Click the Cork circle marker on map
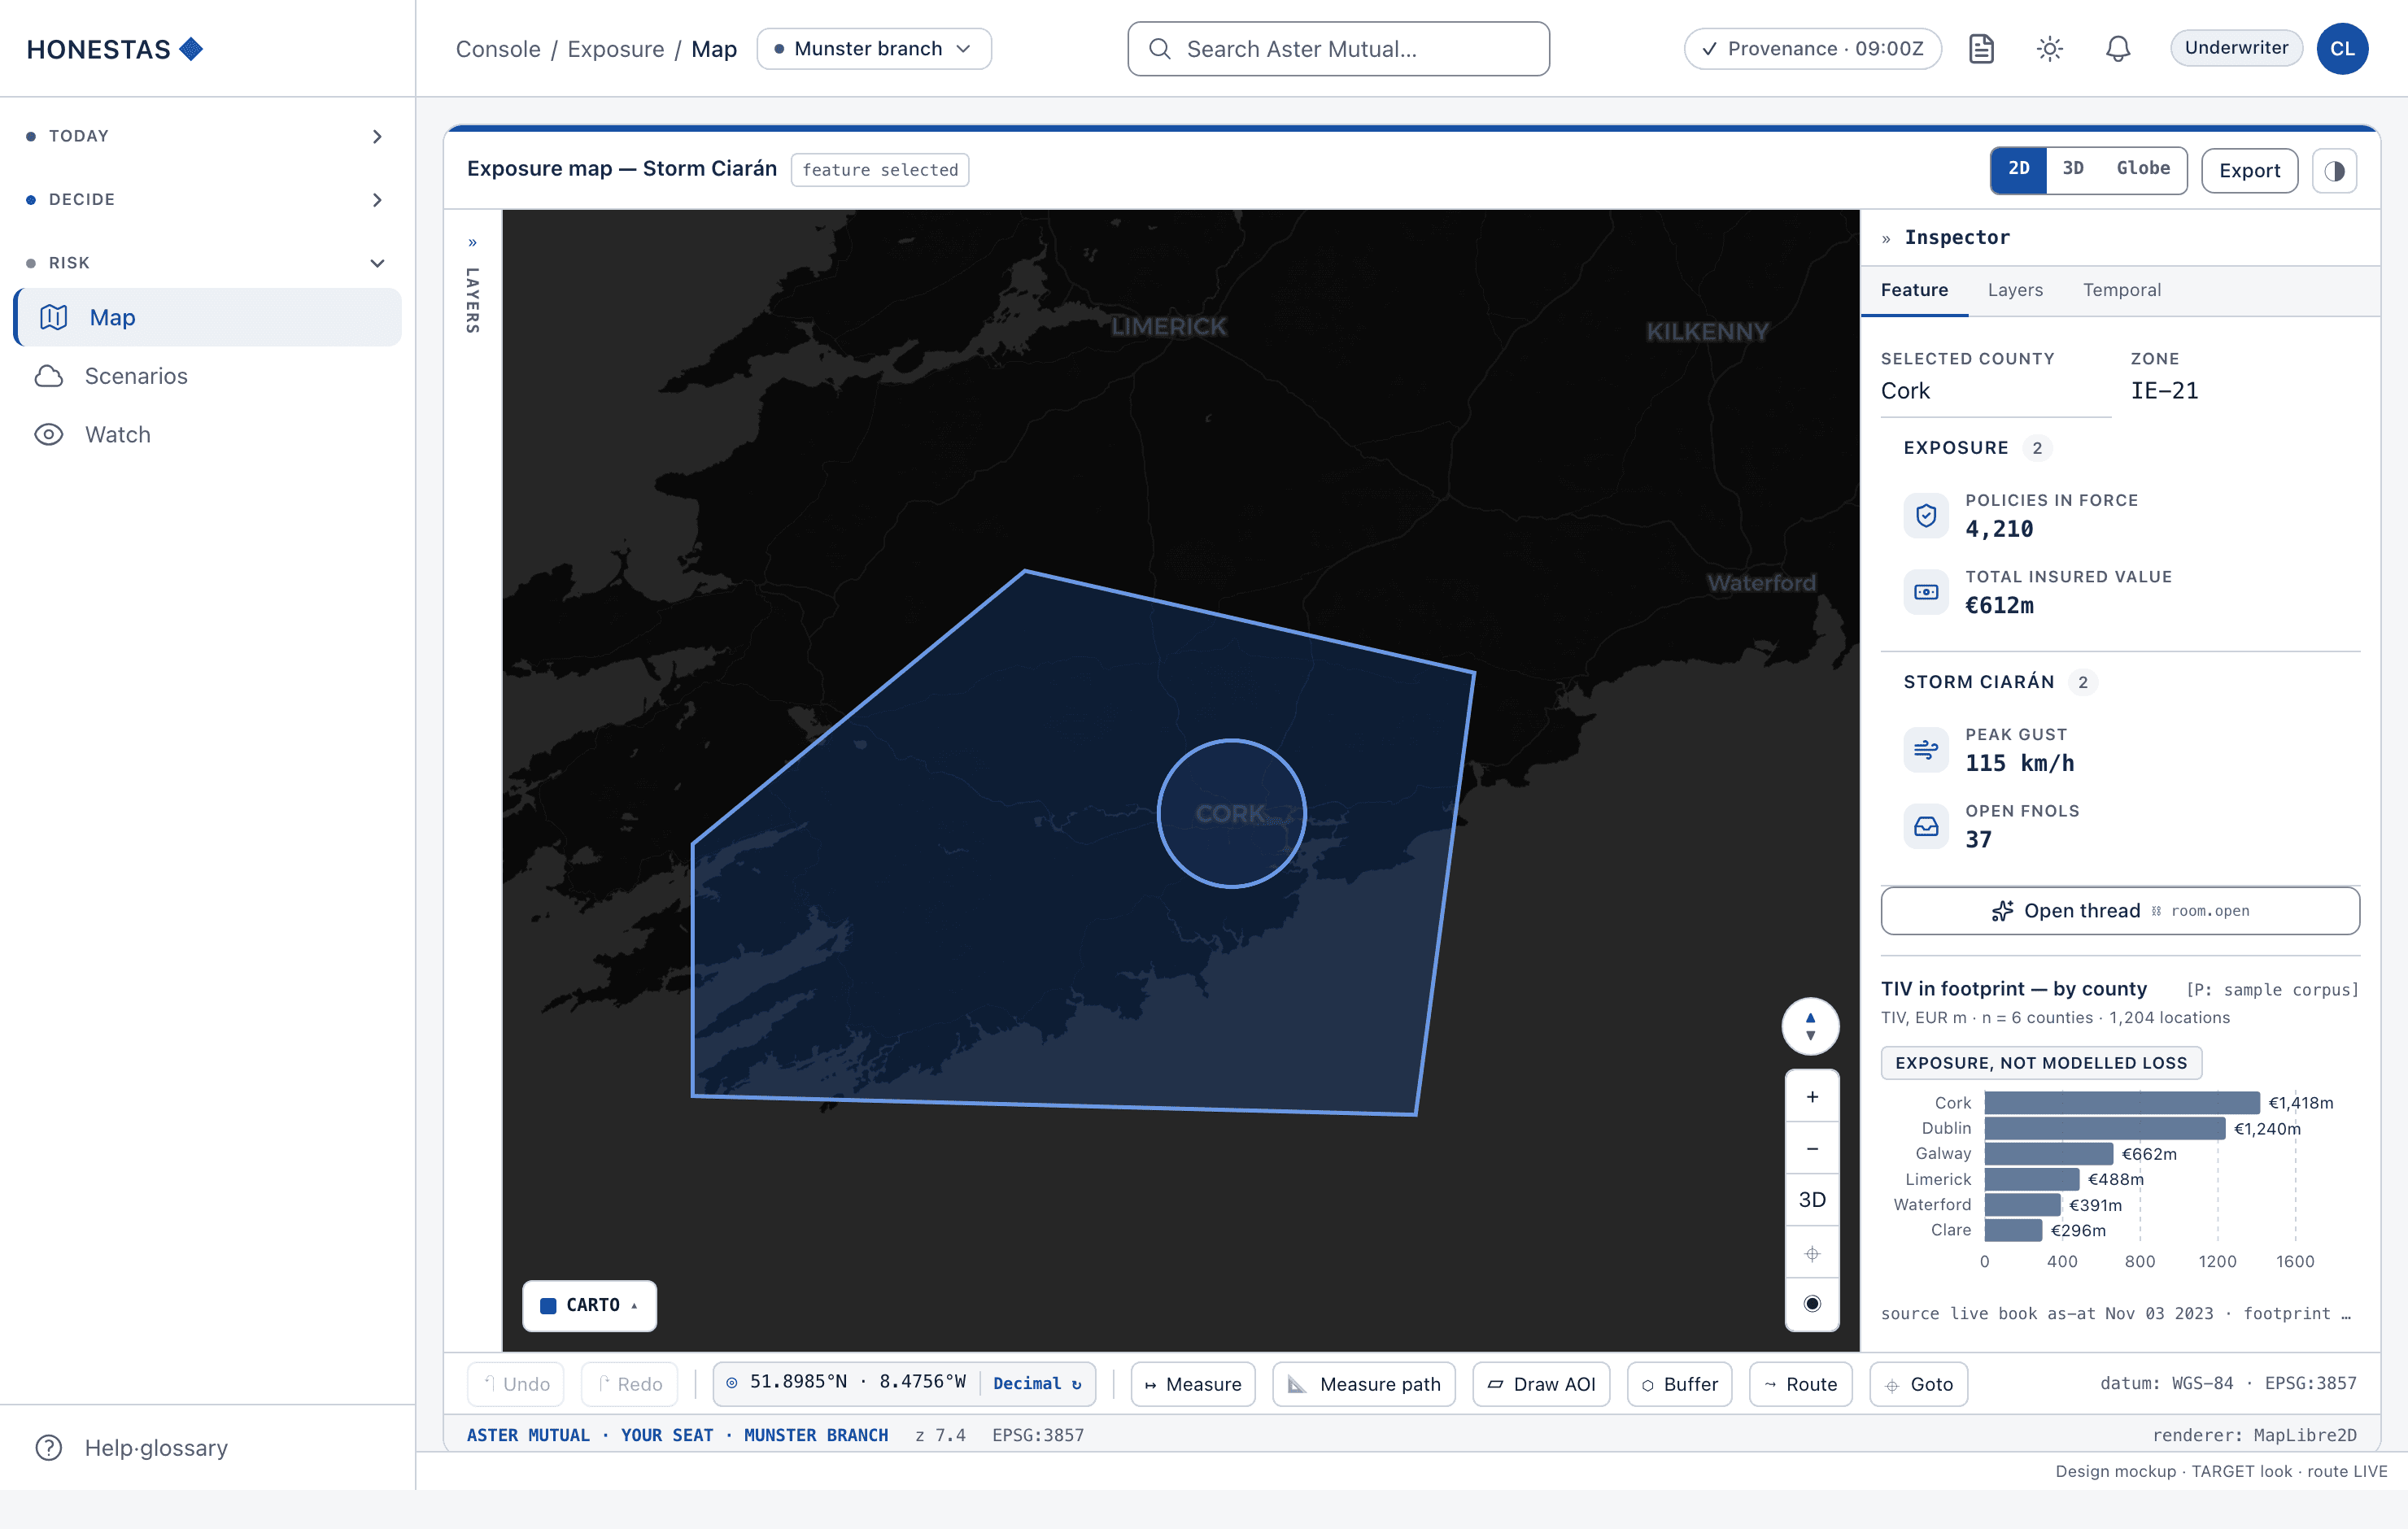The width and height of the screenshot is (2408, 1529). [1231, 814]
